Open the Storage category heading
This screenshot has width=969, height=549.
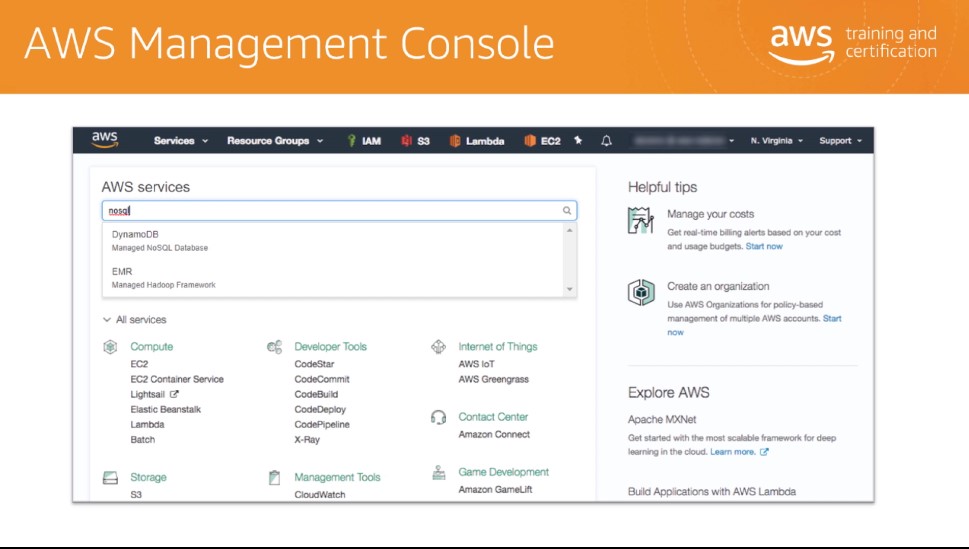pyautogui.click(x=148, y=477)
